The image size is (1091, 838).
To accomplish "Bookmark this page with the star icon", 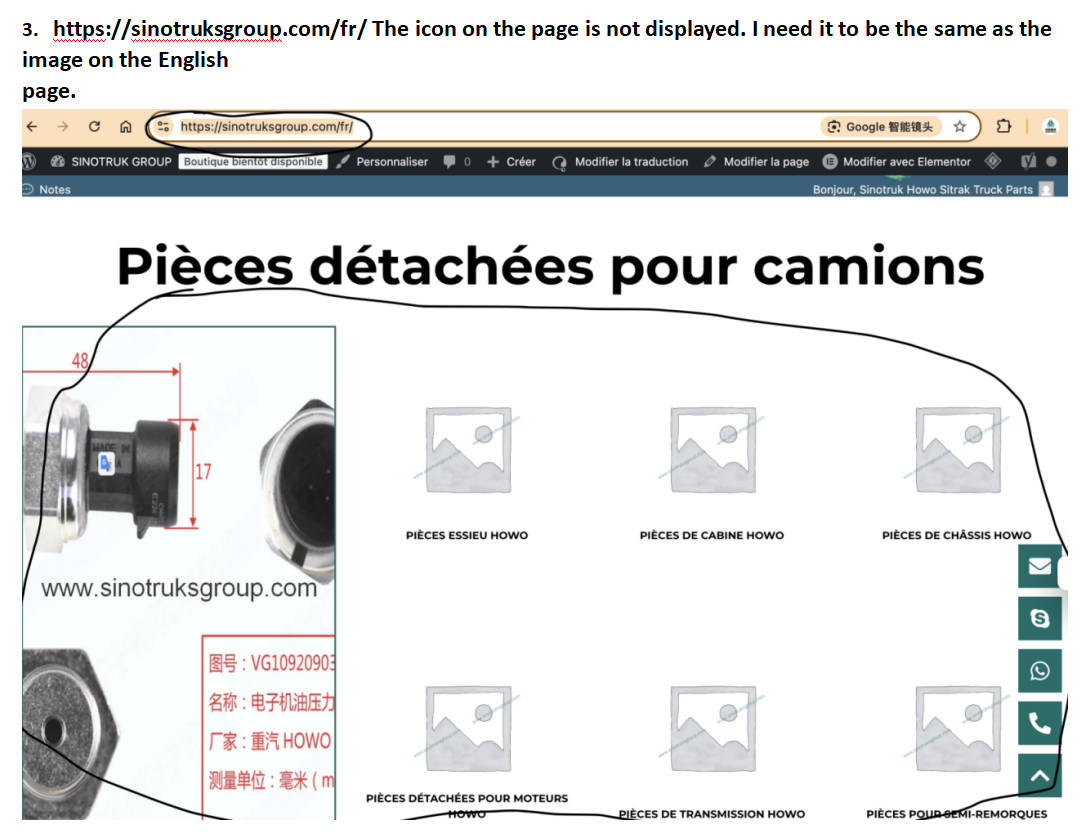I will click(959, 127).
